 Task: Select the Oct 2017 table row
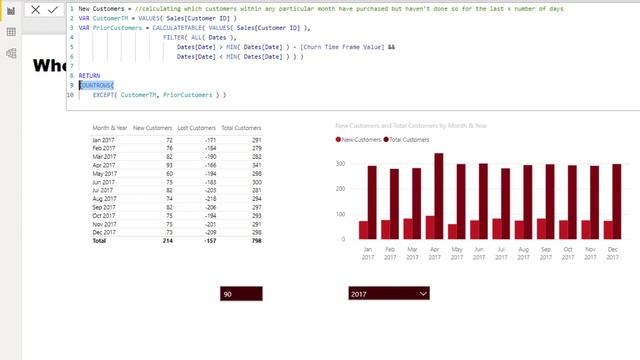pos(177,216)
